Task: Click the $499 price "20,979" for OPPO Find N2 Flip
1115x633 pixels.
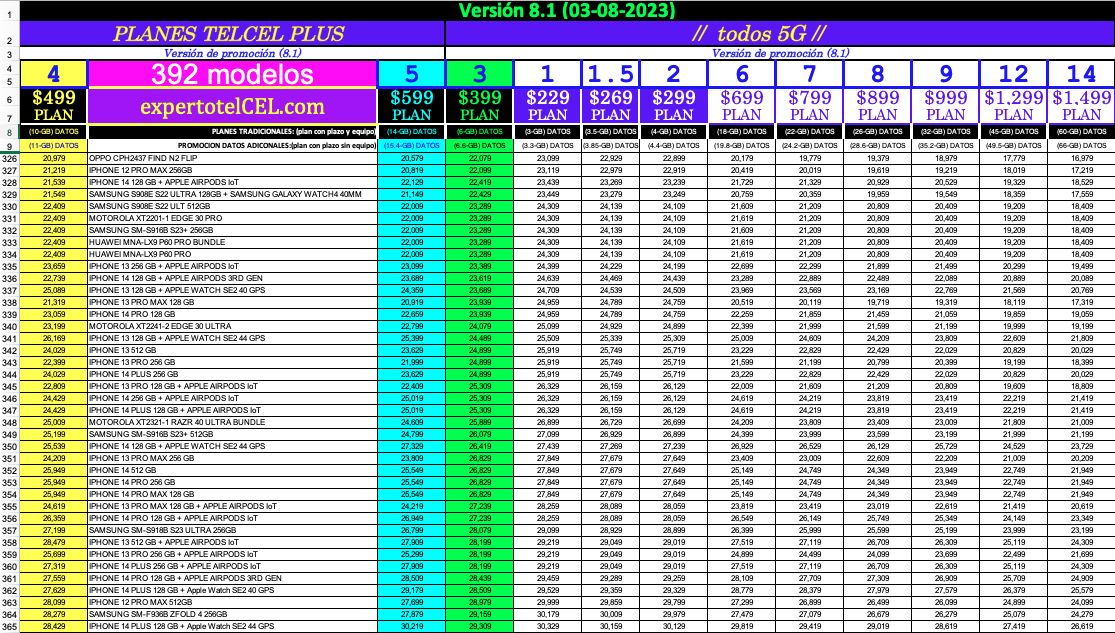Action: point(53,158)
